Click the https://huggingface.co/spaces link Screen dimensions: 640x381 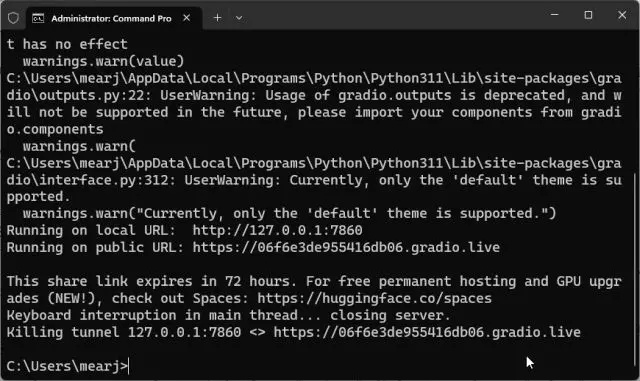374,299
